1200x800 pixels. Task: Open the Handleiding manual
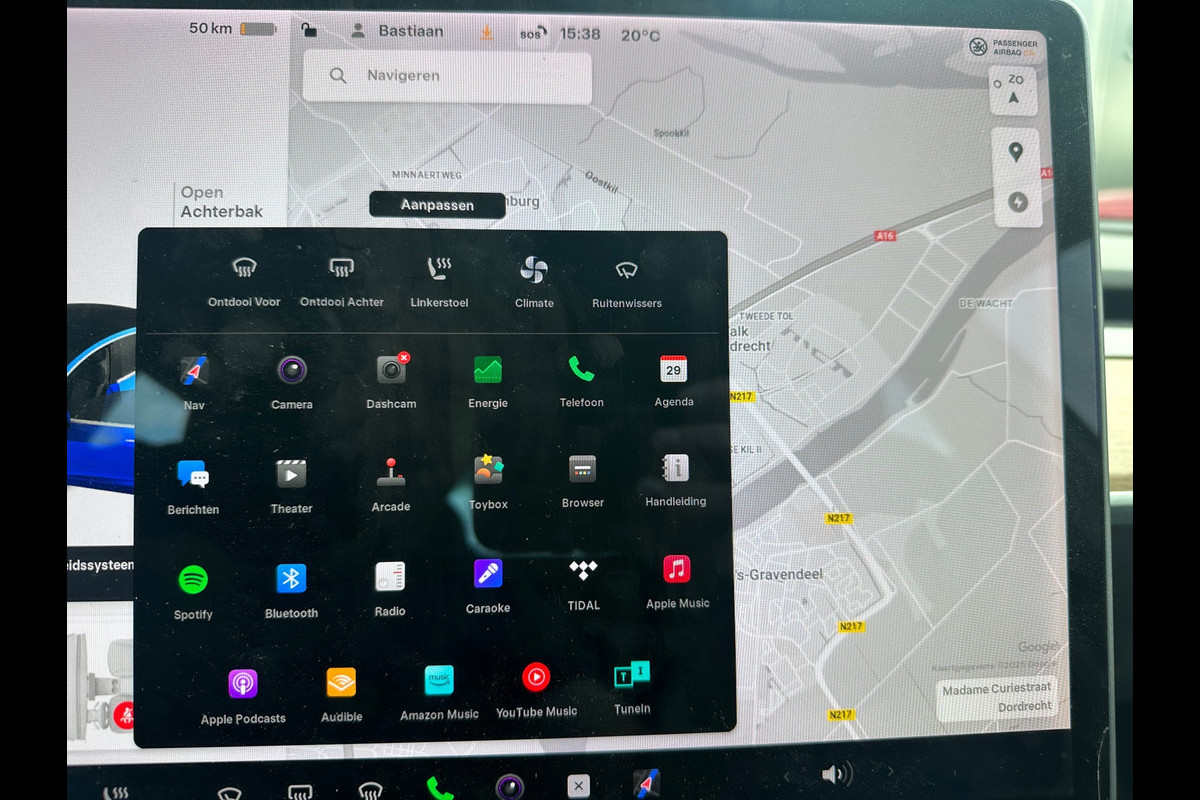click(x=675, y=480)
